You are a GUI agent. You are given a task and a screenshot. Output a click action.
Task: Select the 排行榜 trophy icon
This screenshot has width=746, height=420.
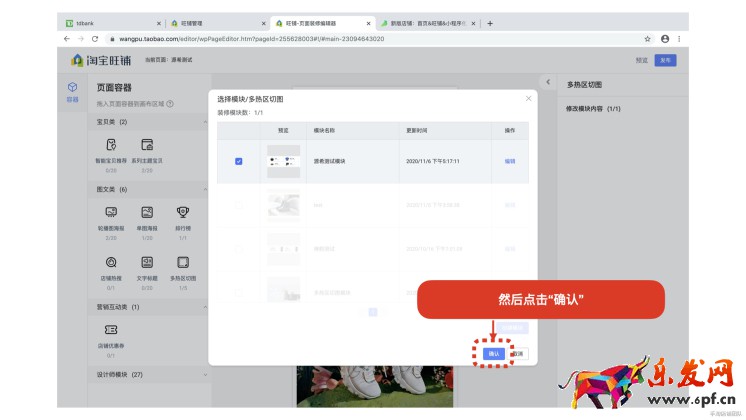[x=183, y=212]
